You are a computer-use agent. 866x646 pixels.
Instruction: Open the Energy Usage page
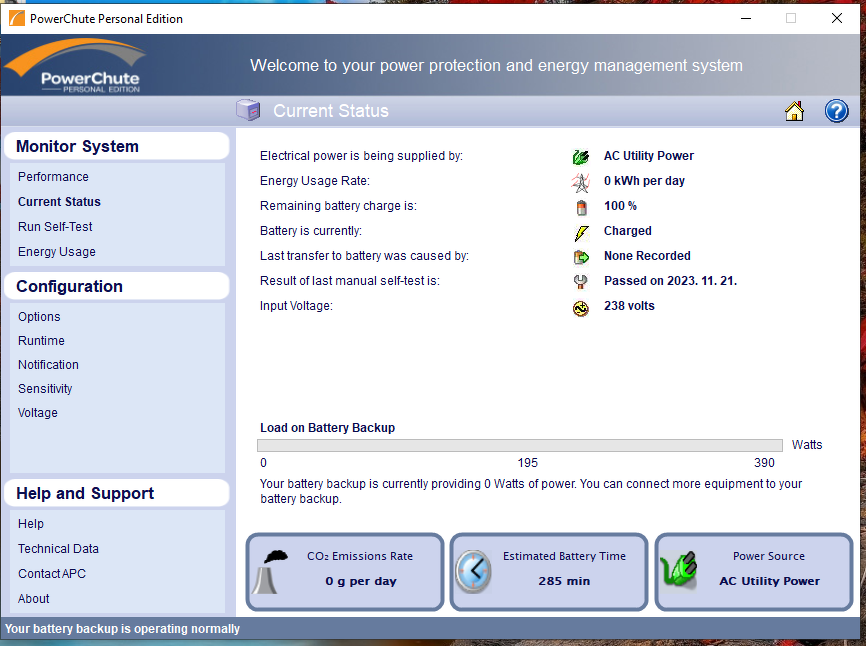coord(56,252)
